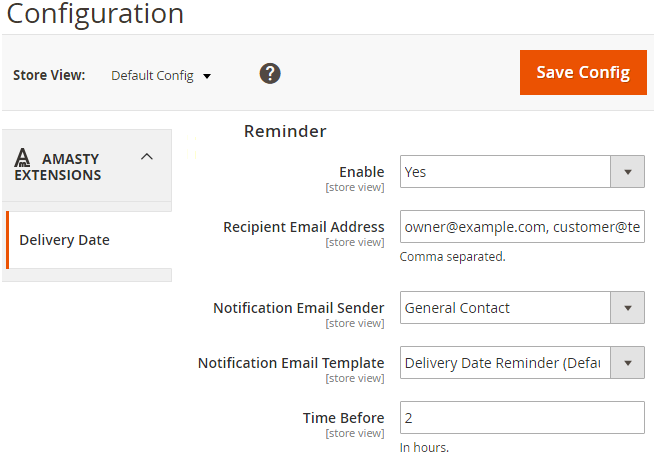The image size is (657, 466).
Task: Collapse the Amasty Extensions section chevron
Action: [147, 157]
